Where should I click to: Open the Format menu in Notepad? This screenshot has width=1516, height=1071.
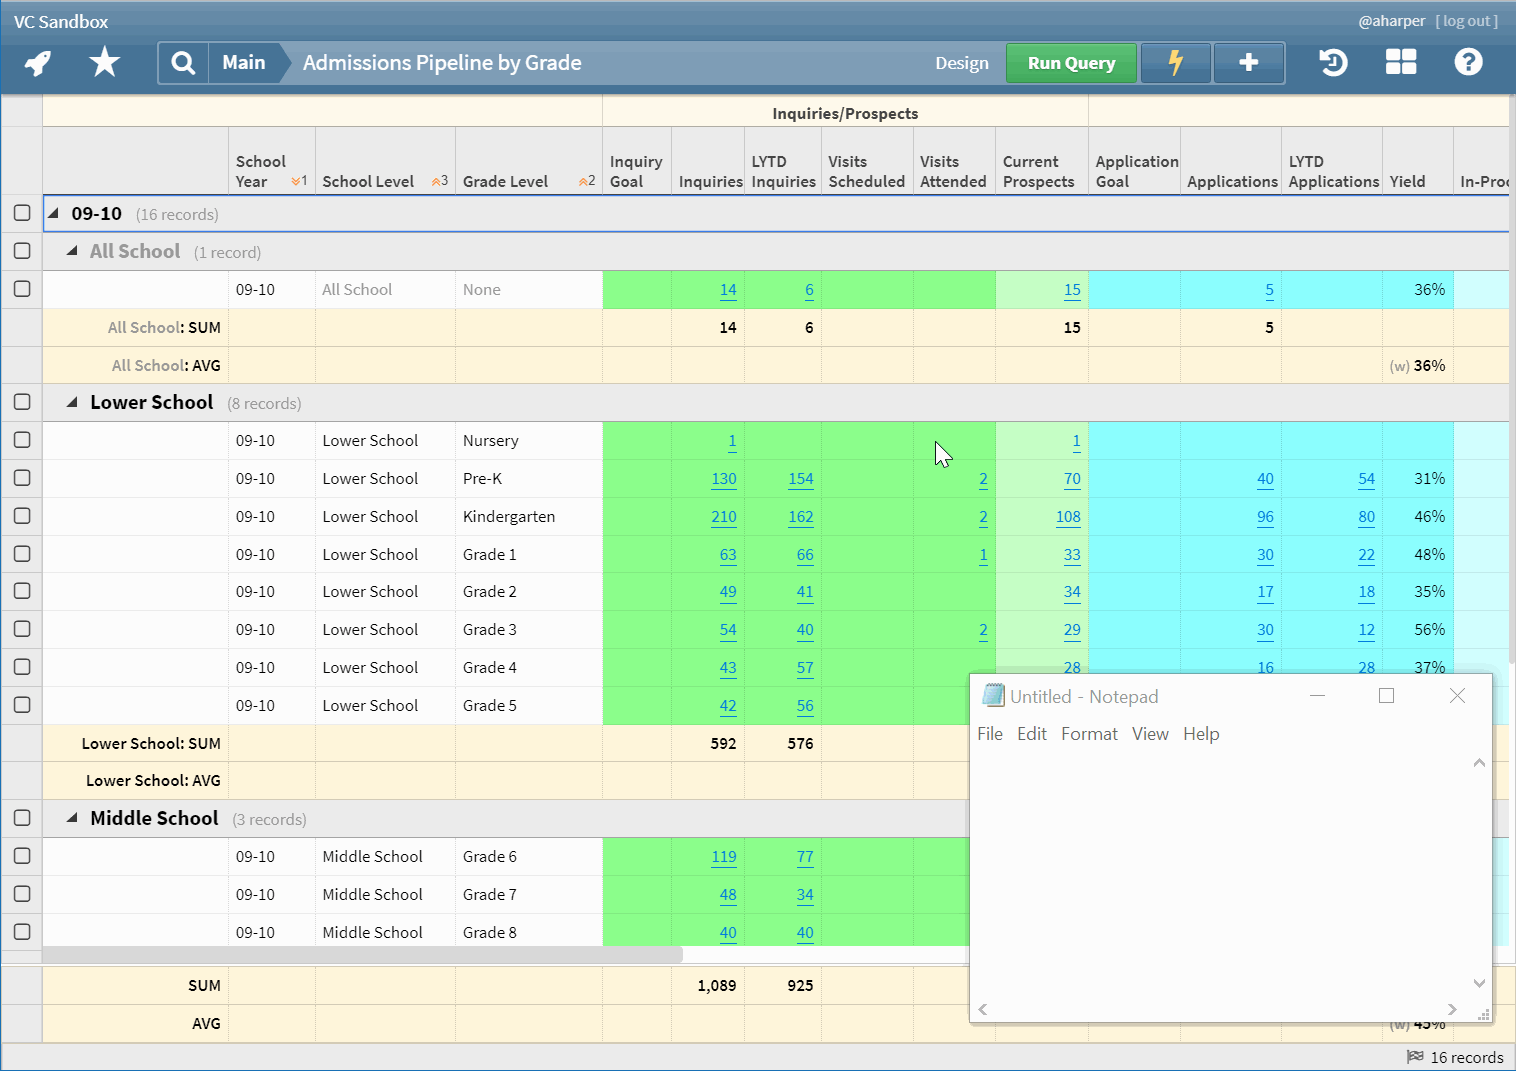[x=1089, y=734]
